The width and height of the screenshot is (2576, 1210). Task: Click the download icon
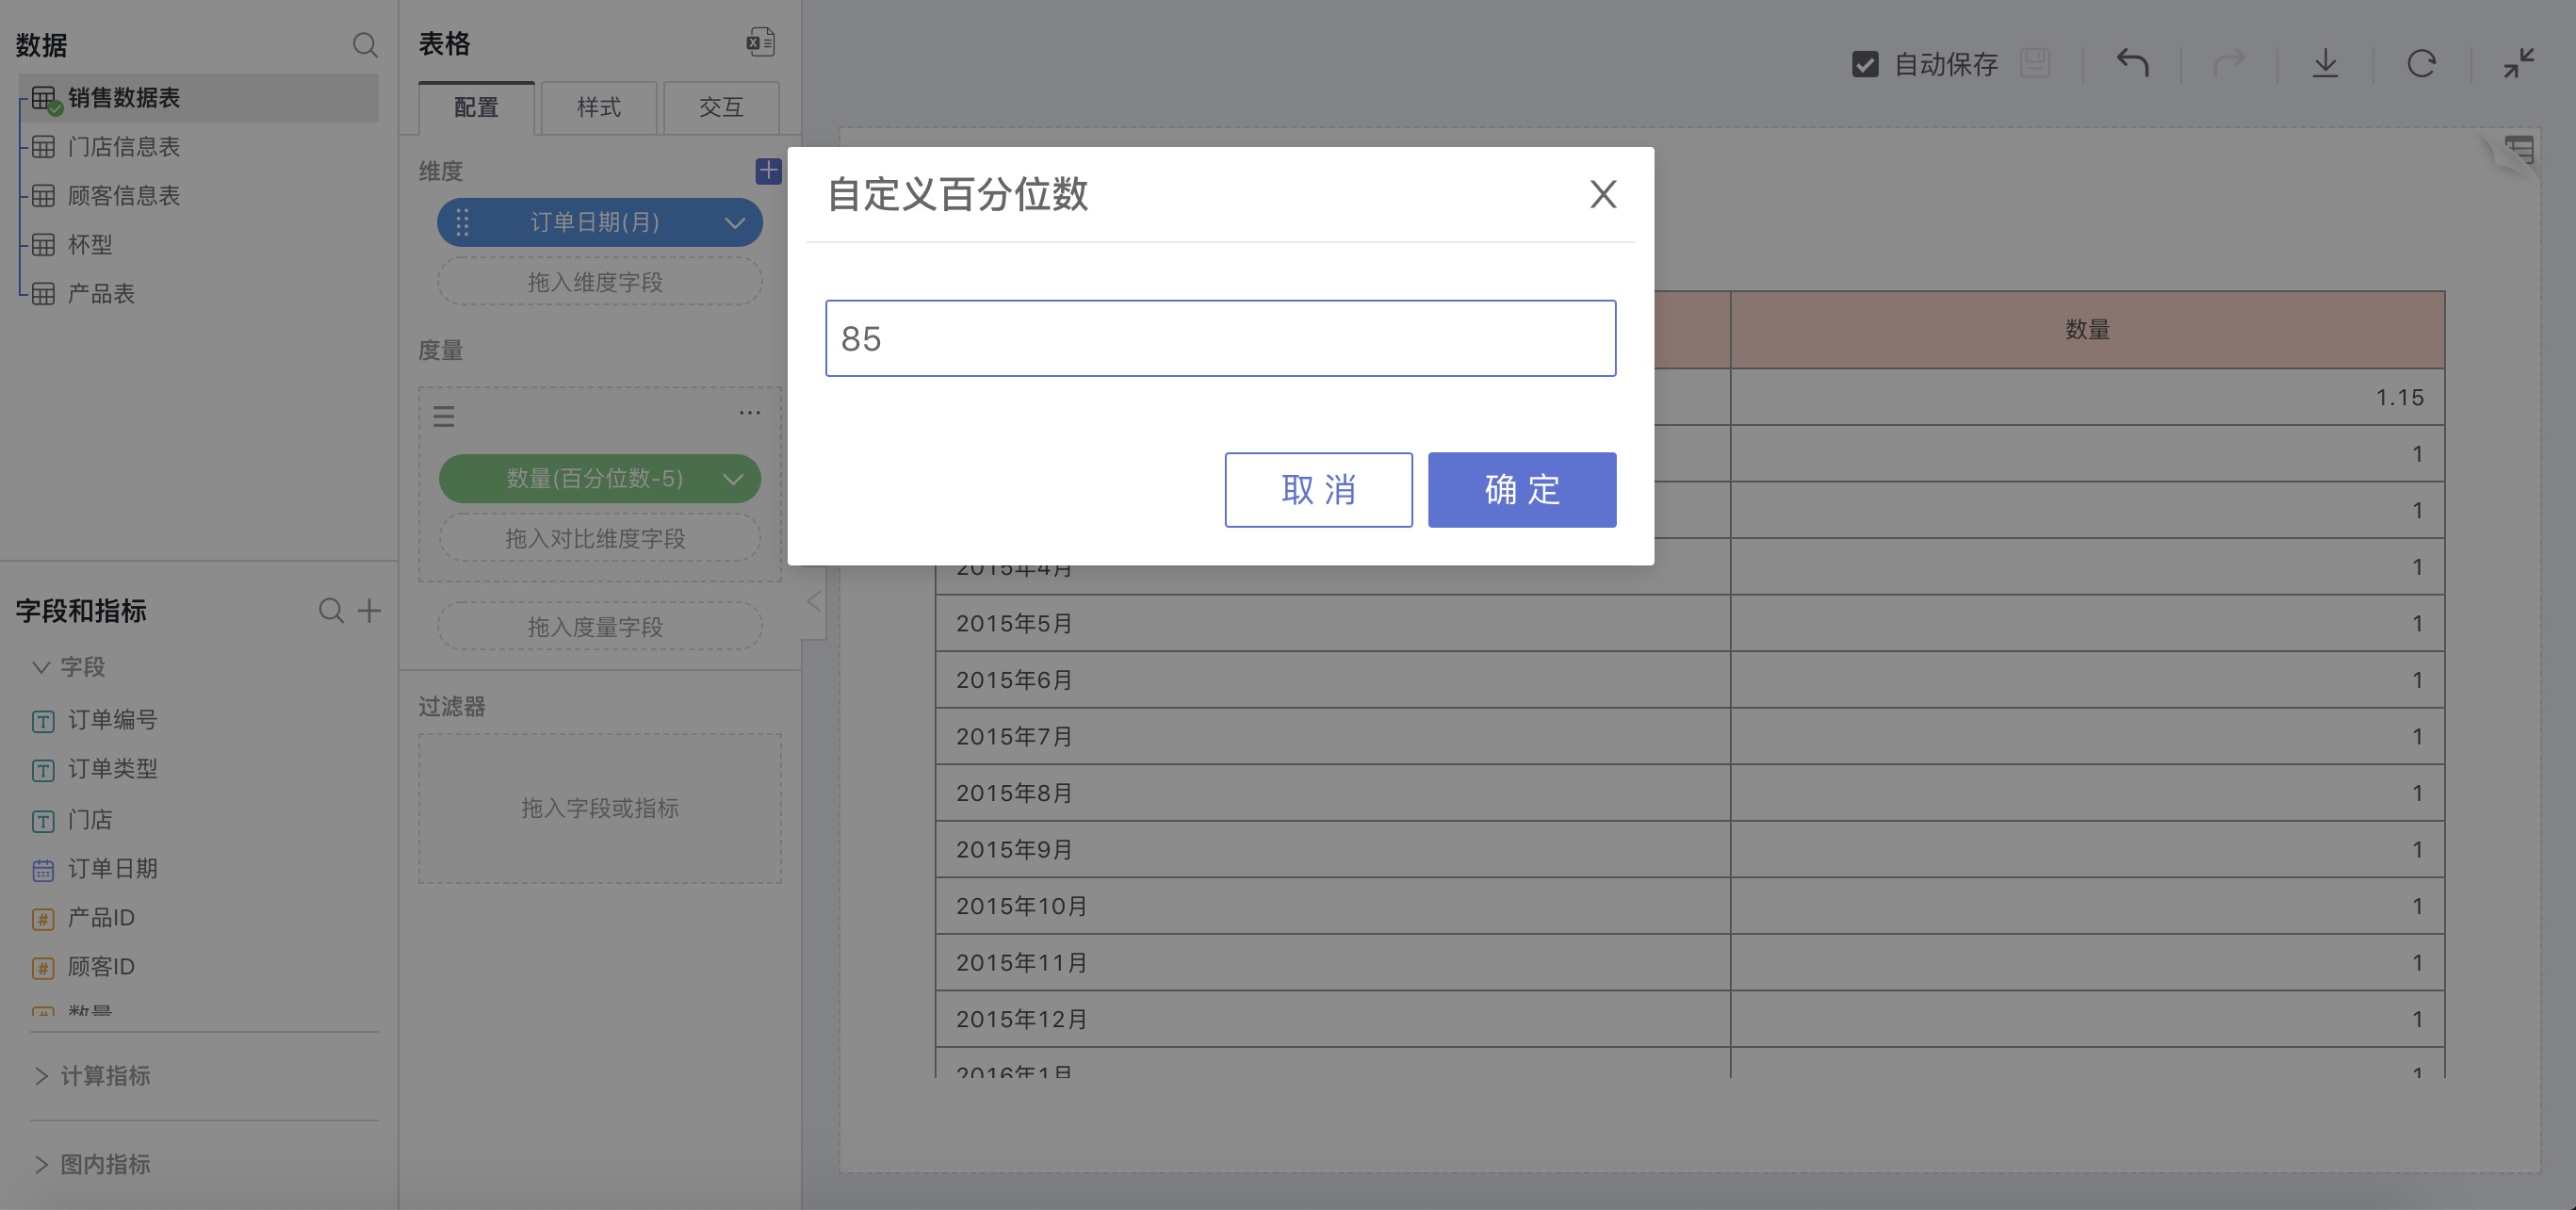(x=2326, y=63)
